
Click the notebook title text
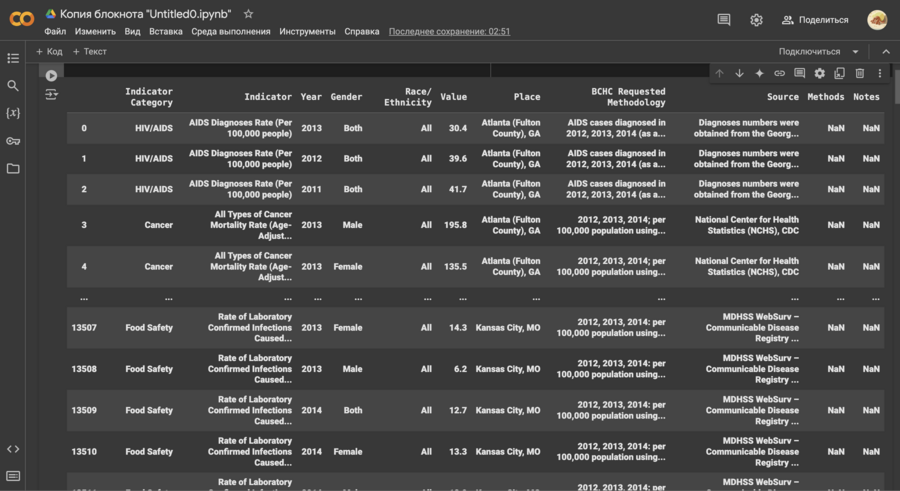(146, 14)
